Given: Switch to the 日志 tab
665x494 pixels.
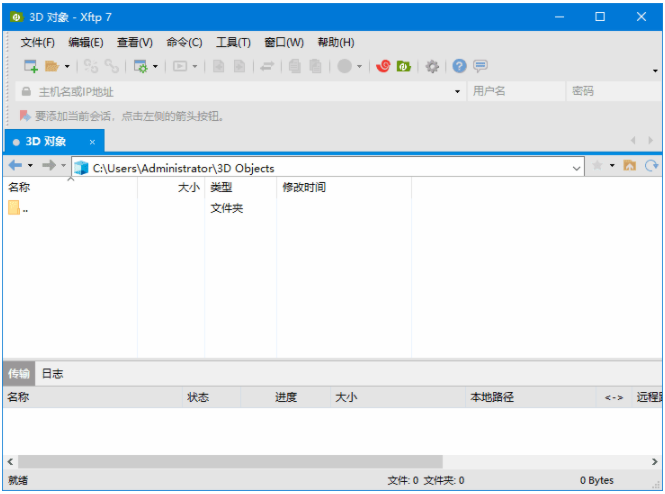Looking at the screenshot, I should [x=52, y=374].
